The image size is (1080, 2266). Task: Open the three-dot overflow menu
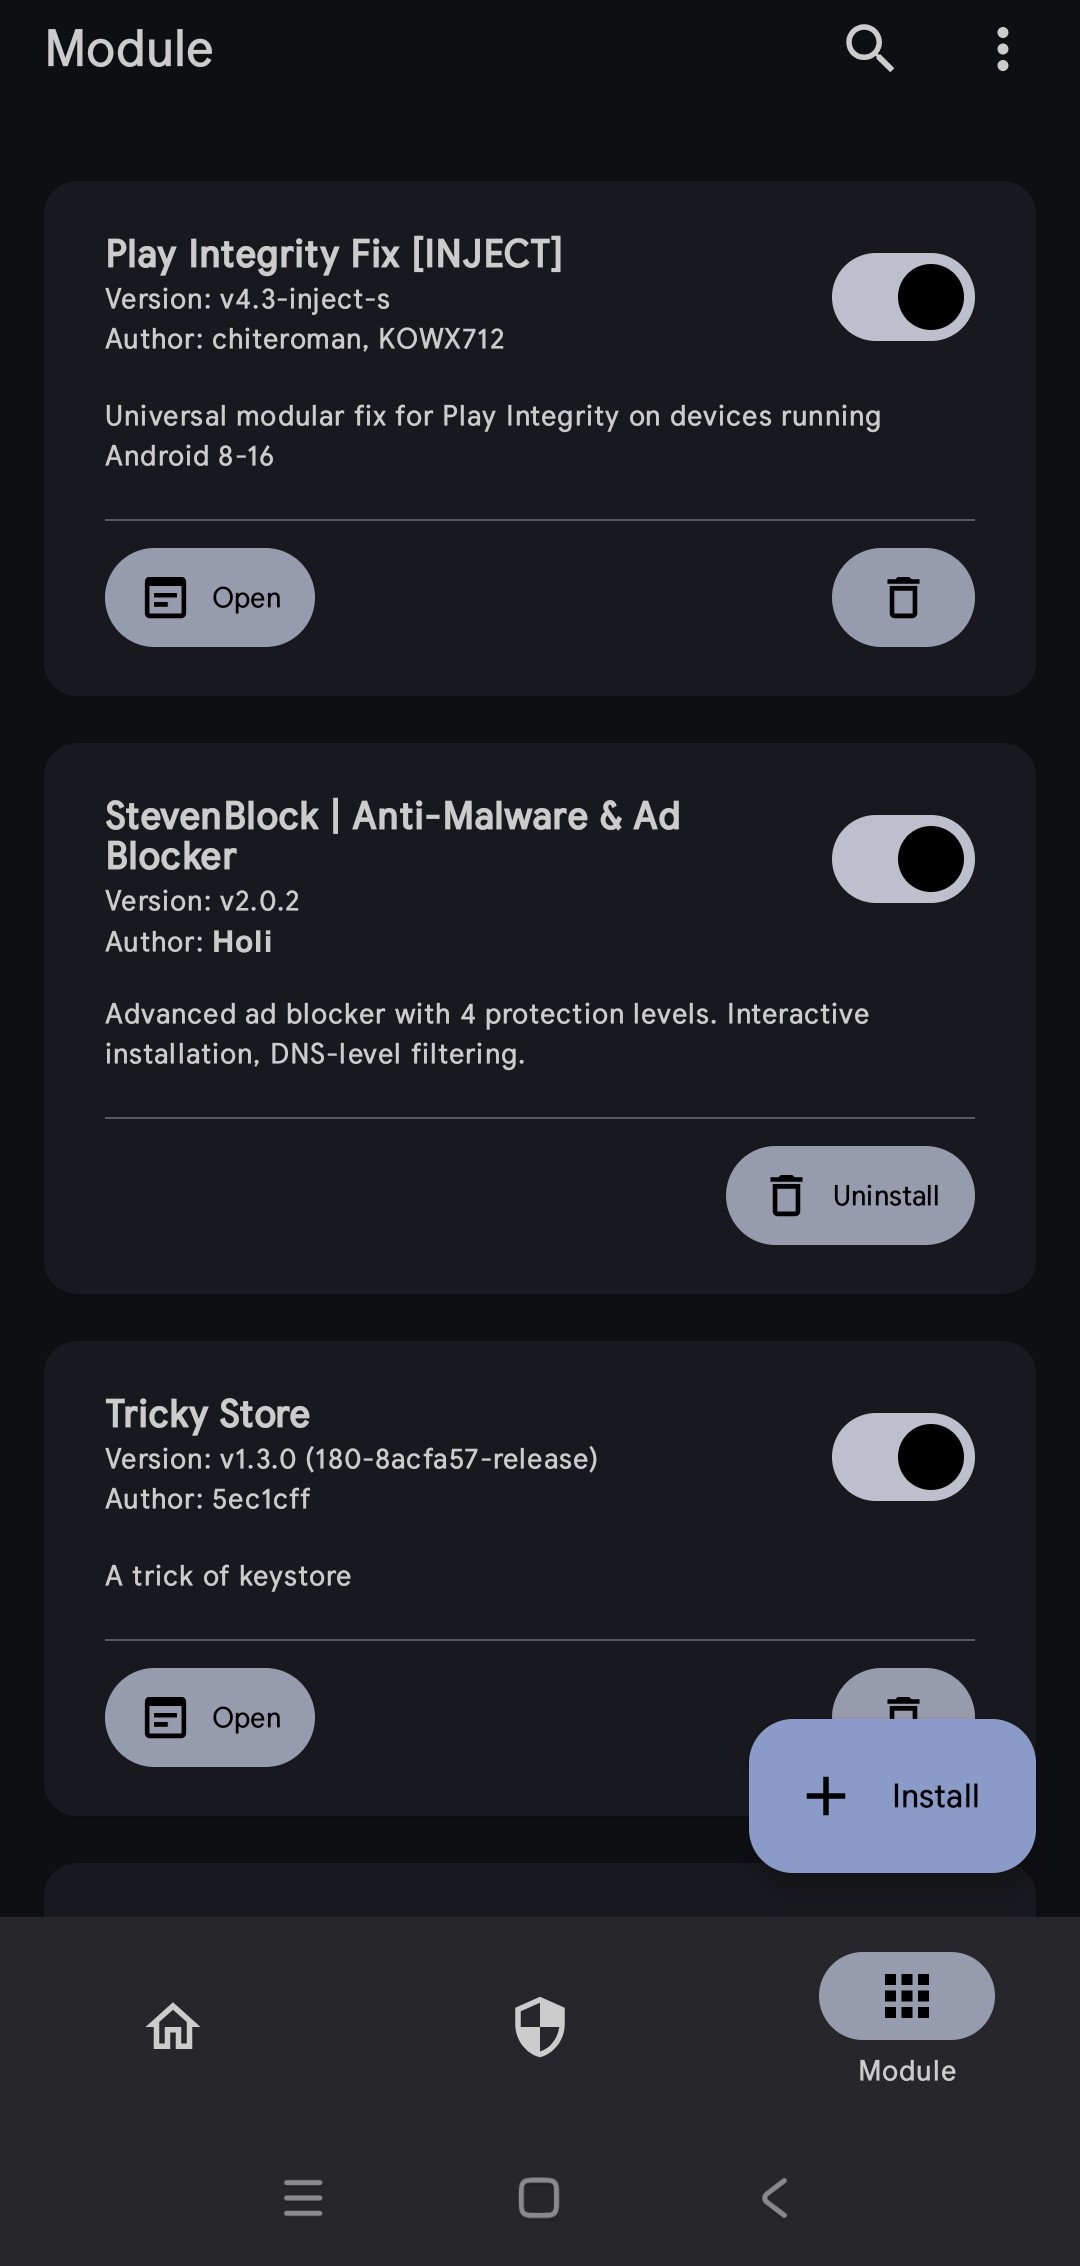(x=1002, y=49)
